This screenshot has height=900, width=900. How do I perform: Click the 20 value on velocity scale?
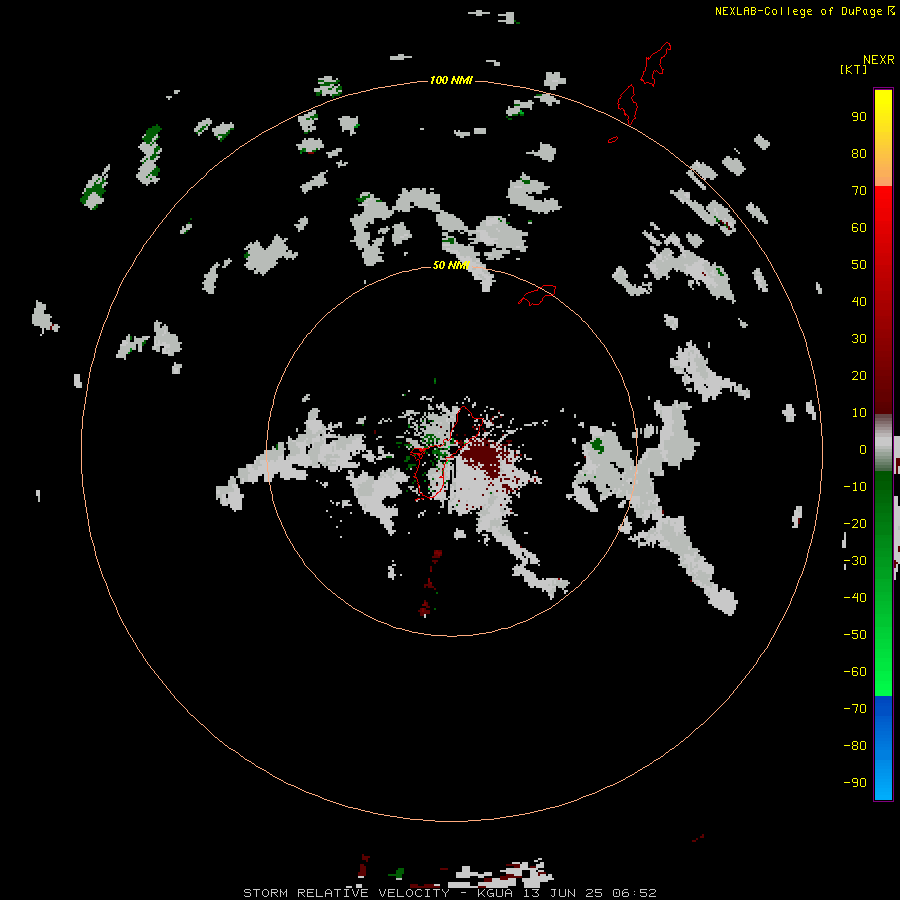tap(859, 375)
